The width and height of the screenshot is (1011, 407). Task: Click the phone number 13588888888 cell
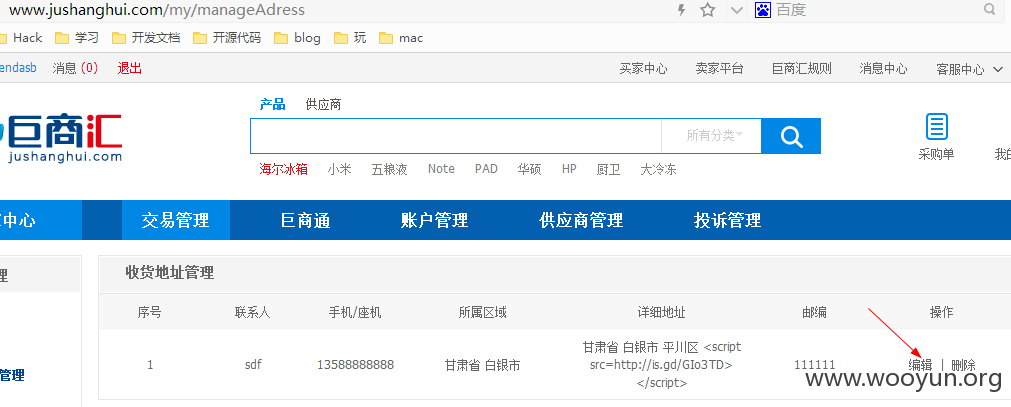click(355, 365)
